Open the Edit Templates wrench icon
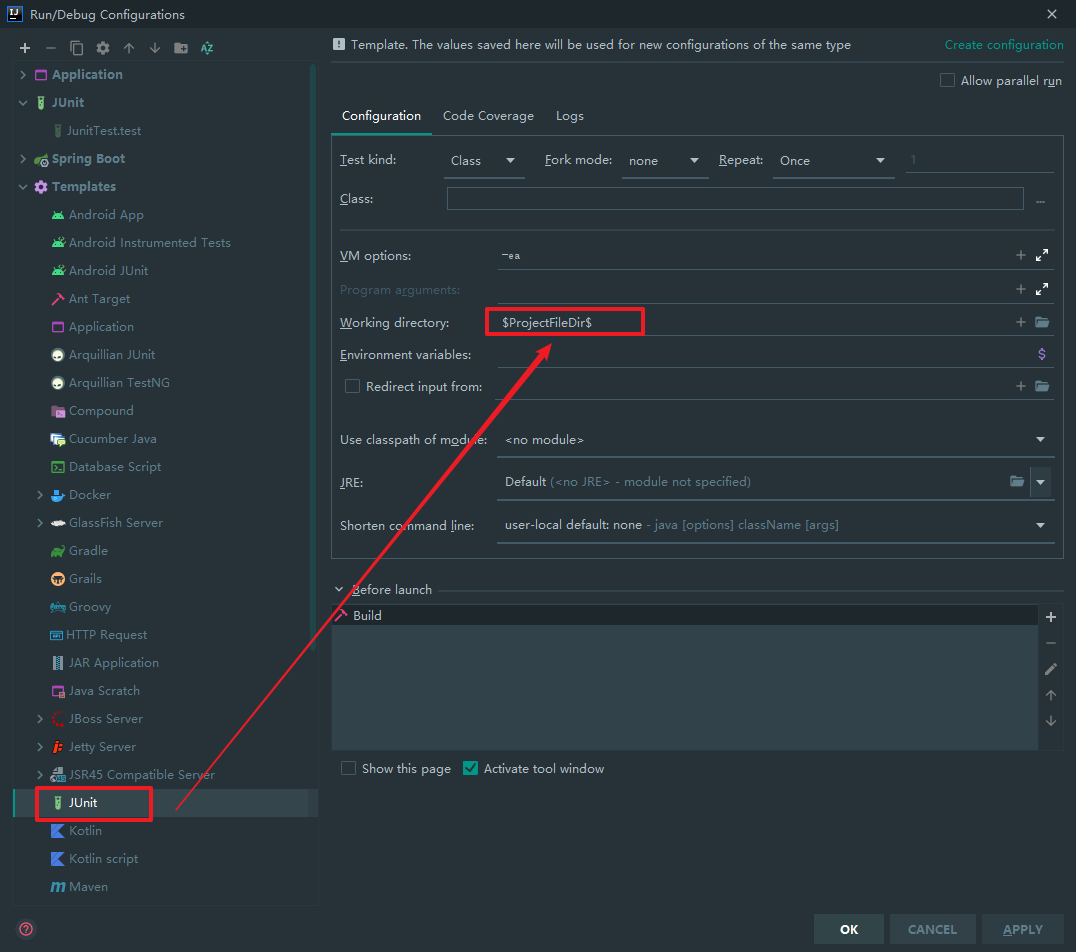Viewport: 1076px width, 952px height. point(103,48)
